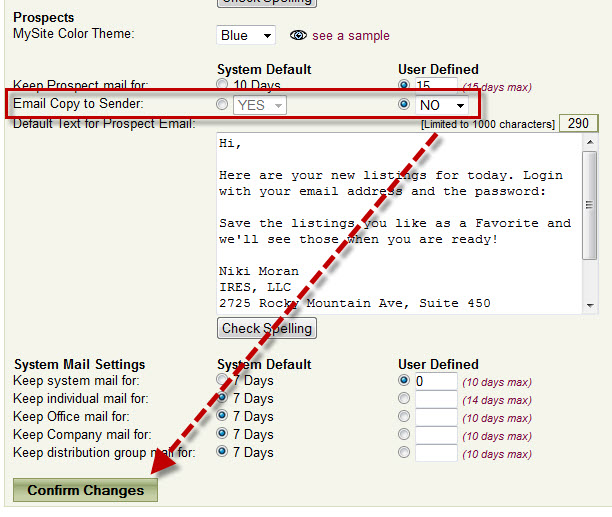Select System Default 7 Days for individual mail
This screenshot has height=517, width=612.
[x=223, y=398]
